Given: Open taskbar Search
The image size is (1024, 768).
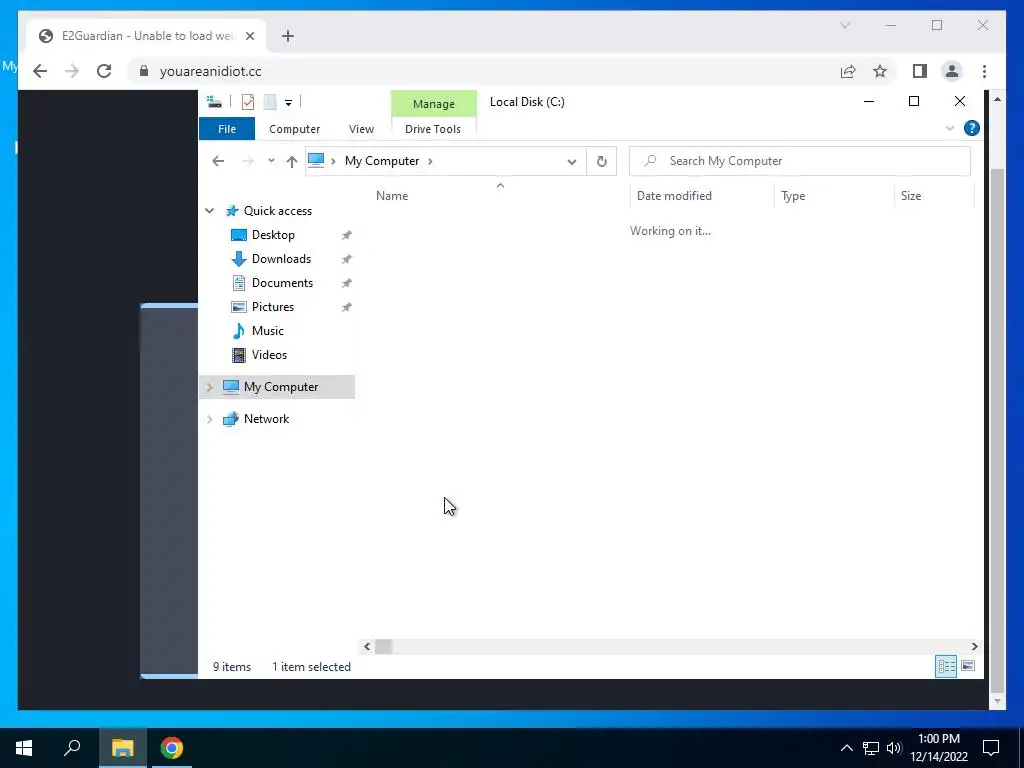Looking at the screenshot, I should 72,748.
